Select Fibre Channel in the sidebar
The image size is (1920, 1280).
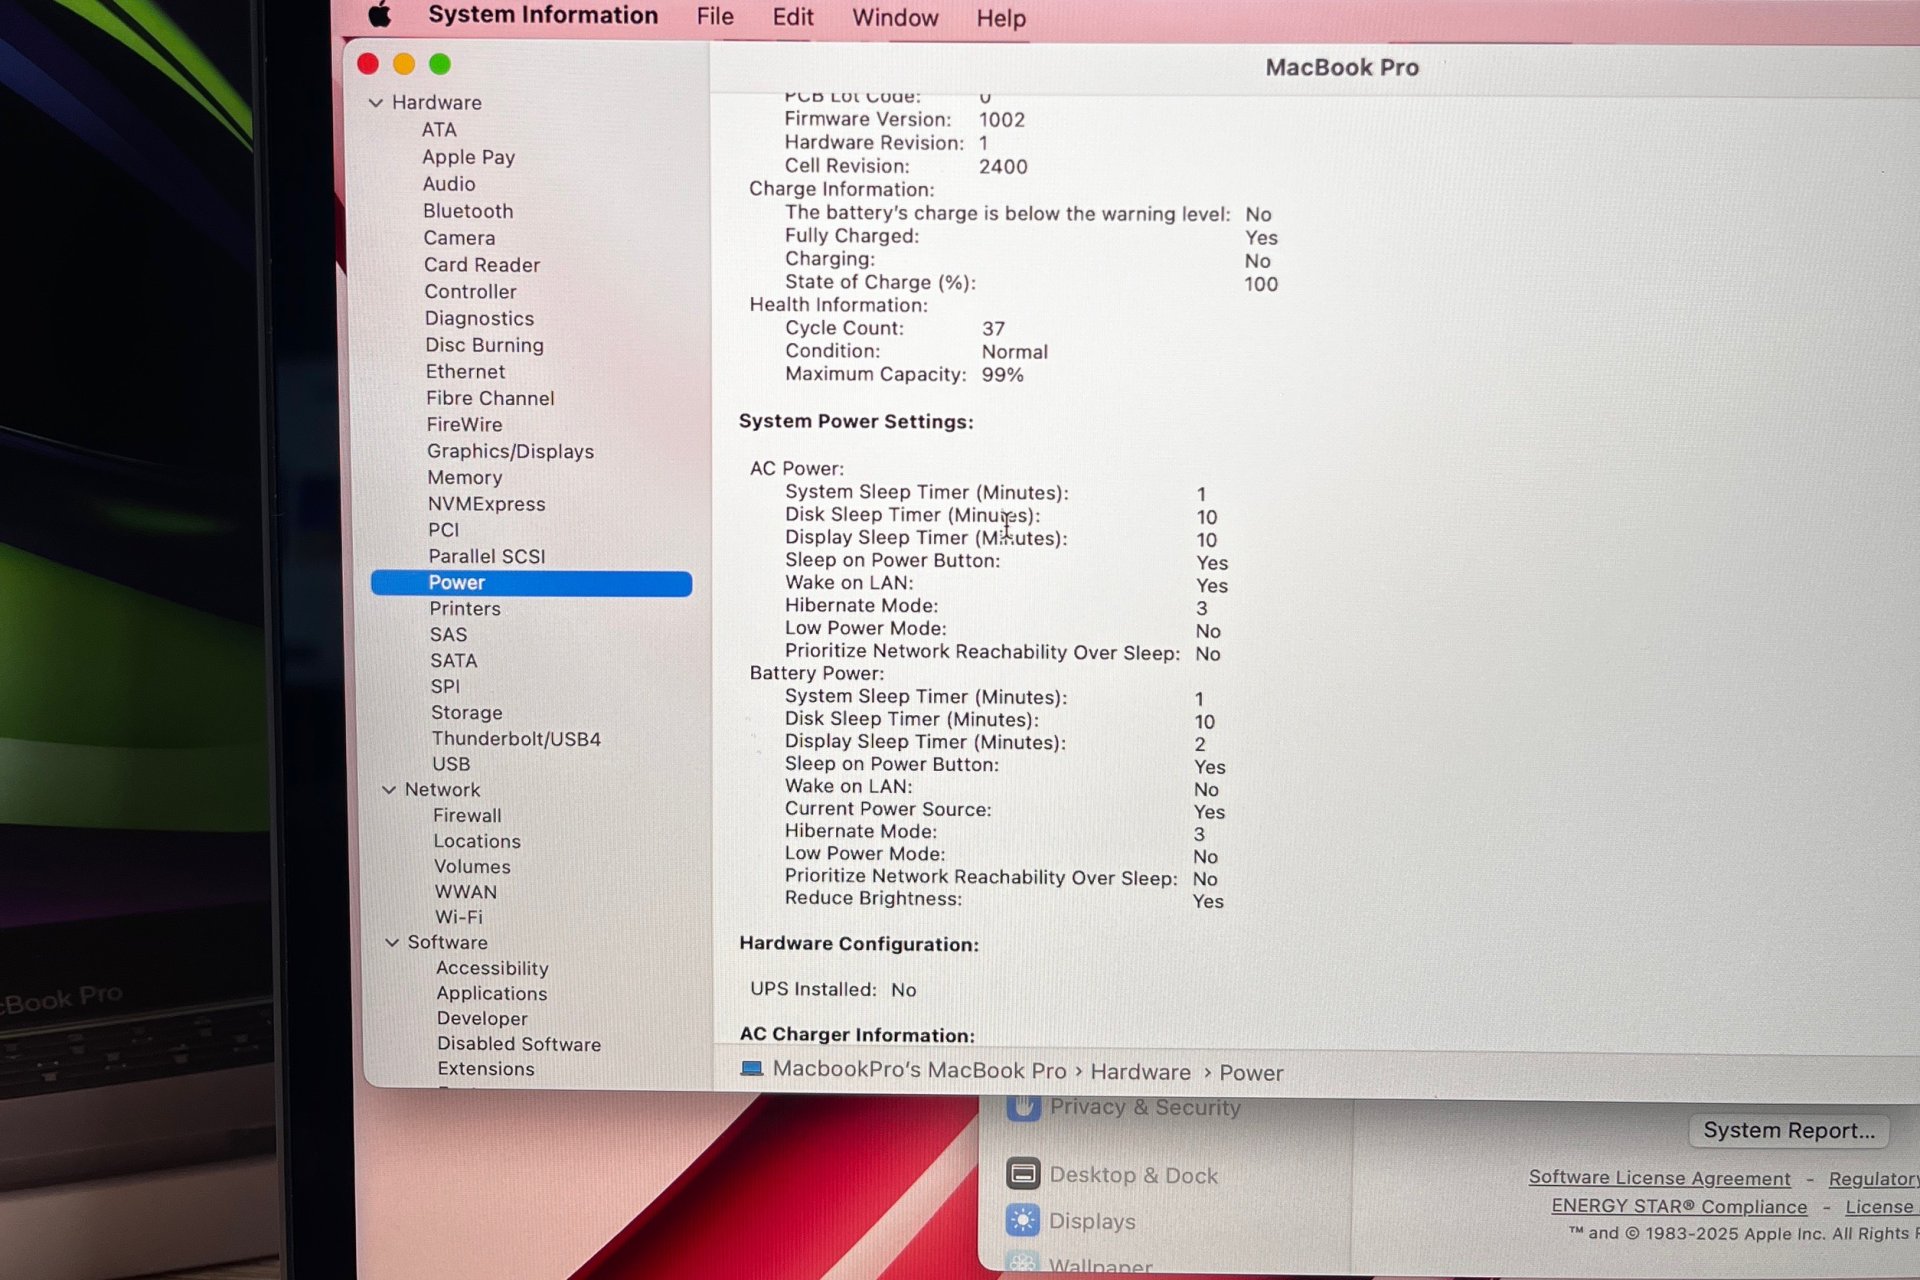coord(490,398)
